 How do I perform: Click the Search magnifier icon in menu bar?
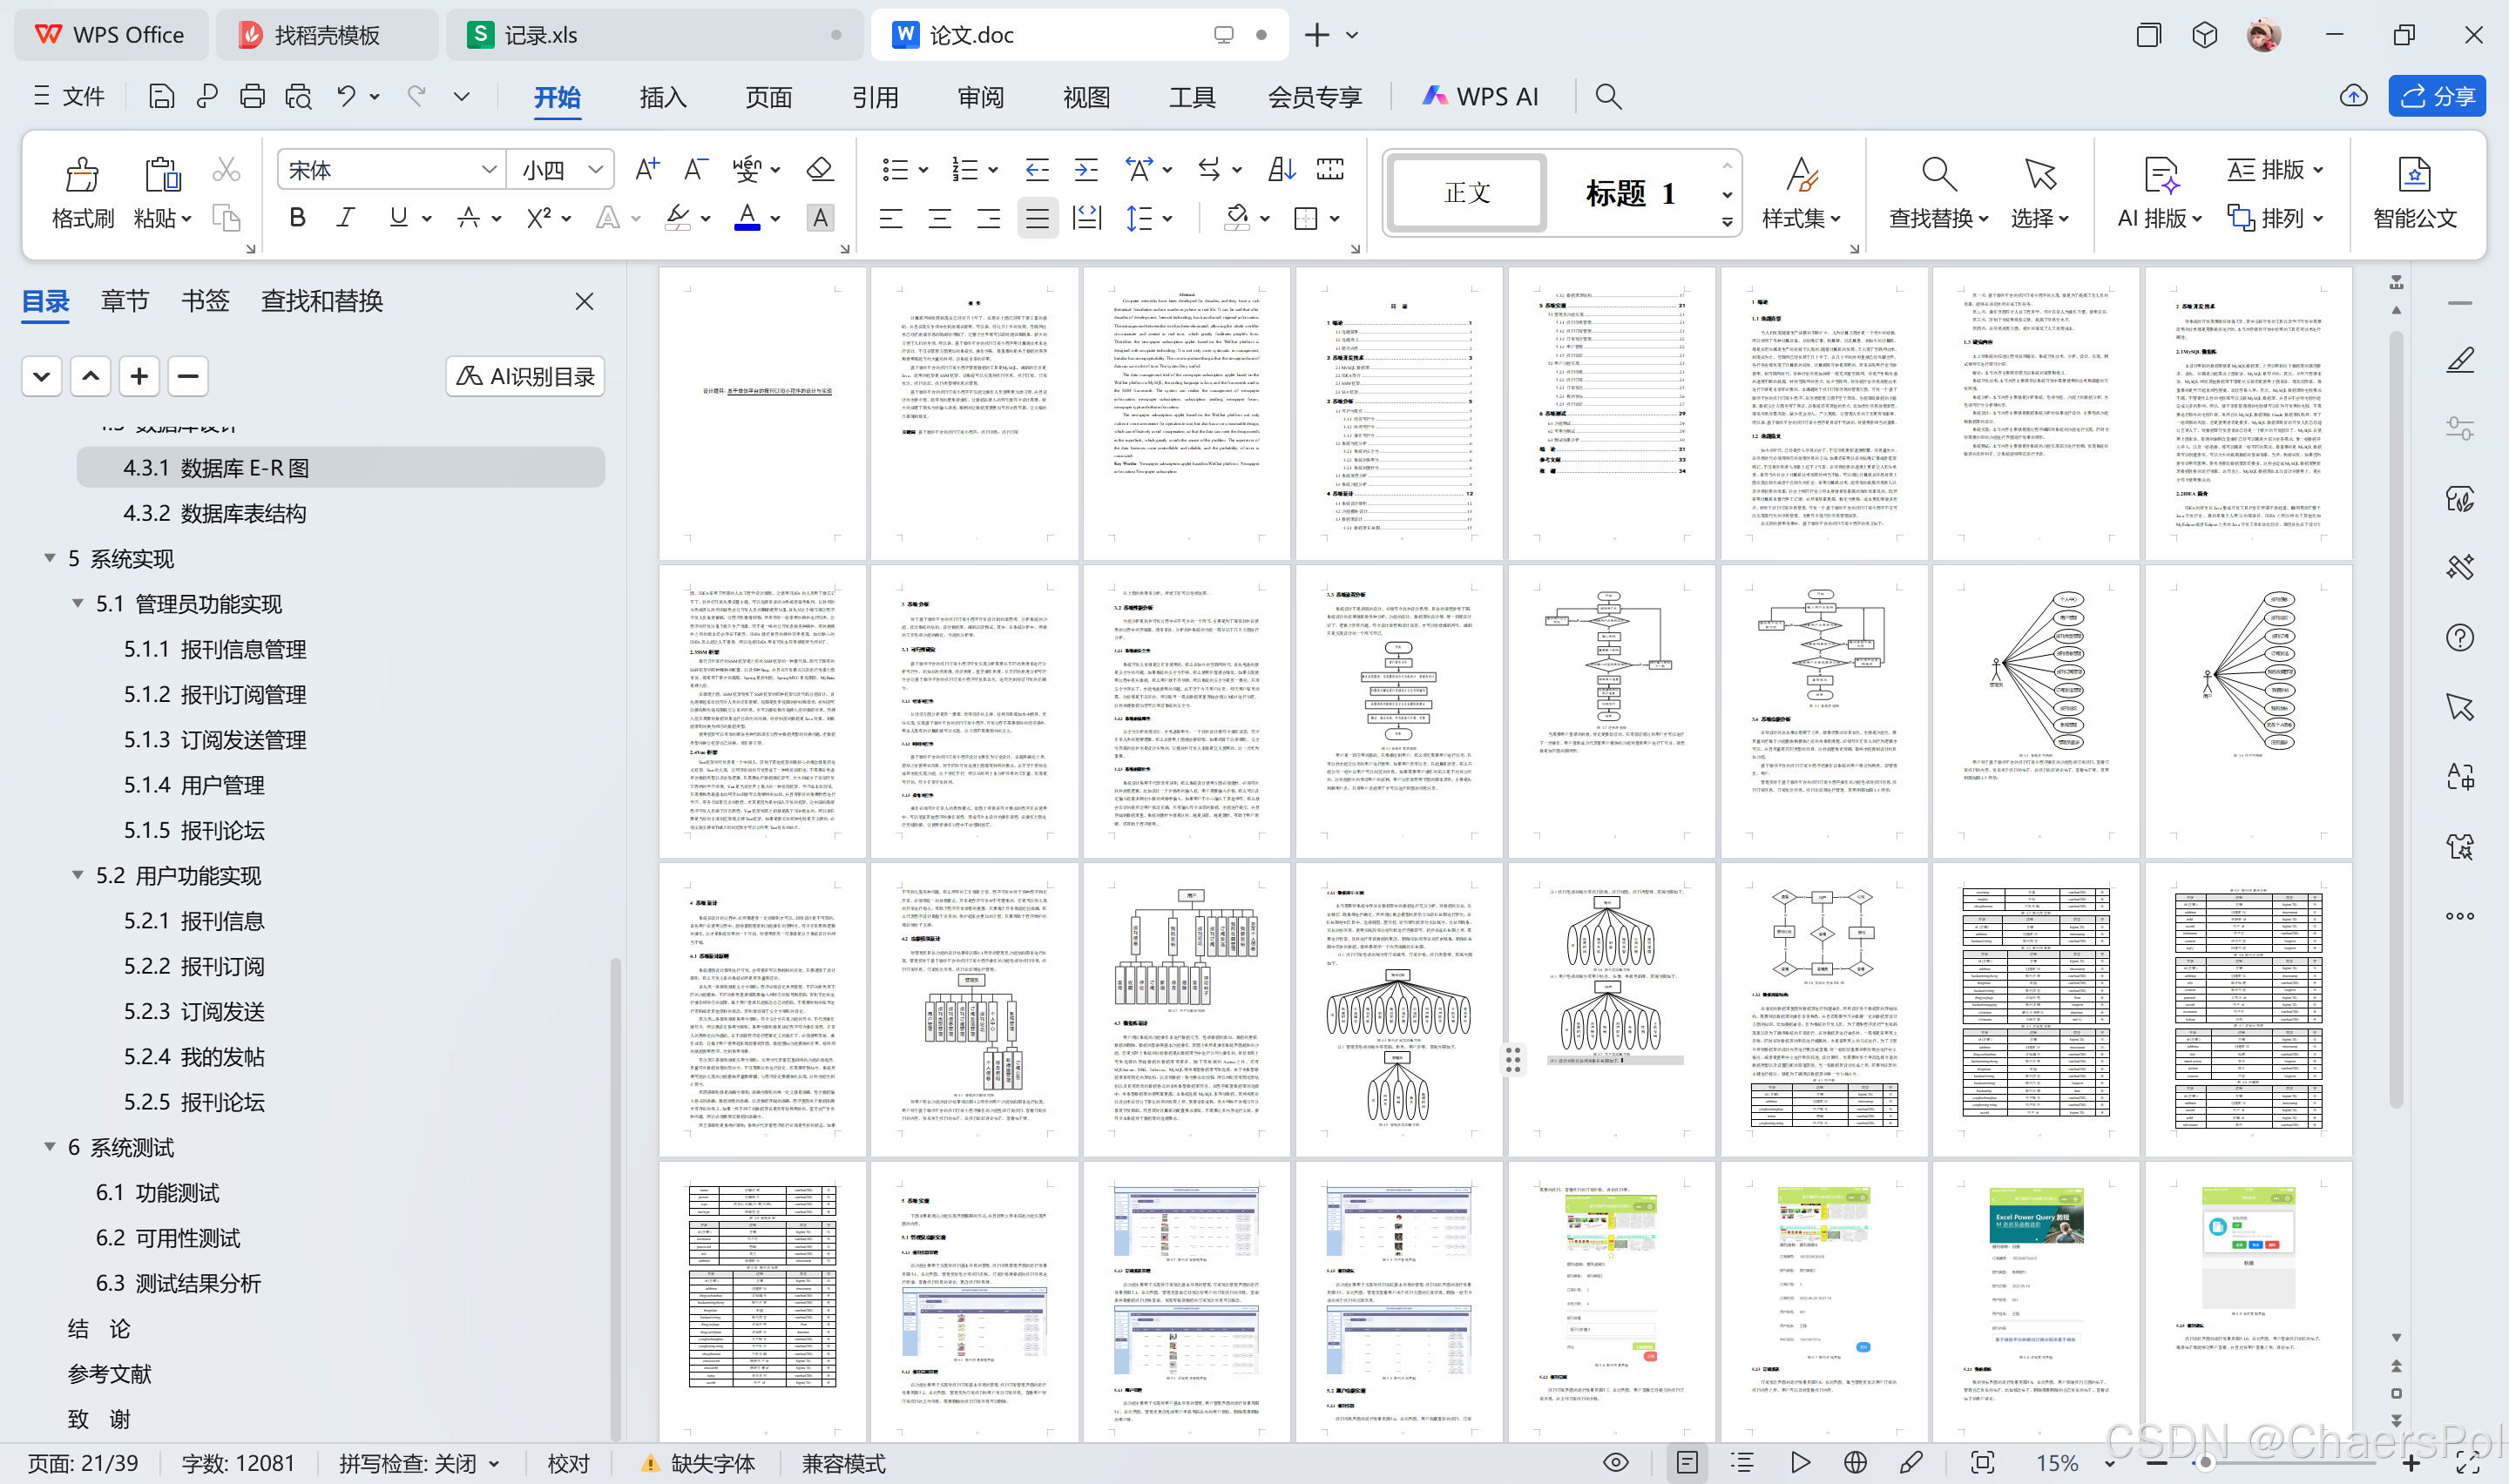pos(1608,96)
